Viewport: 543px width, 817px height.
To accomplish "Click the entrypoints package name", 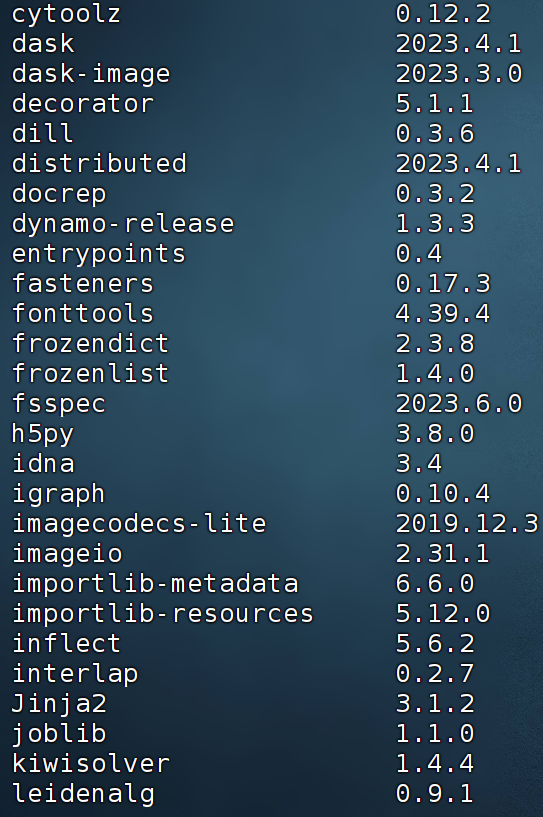I will (x=98, y=254).
